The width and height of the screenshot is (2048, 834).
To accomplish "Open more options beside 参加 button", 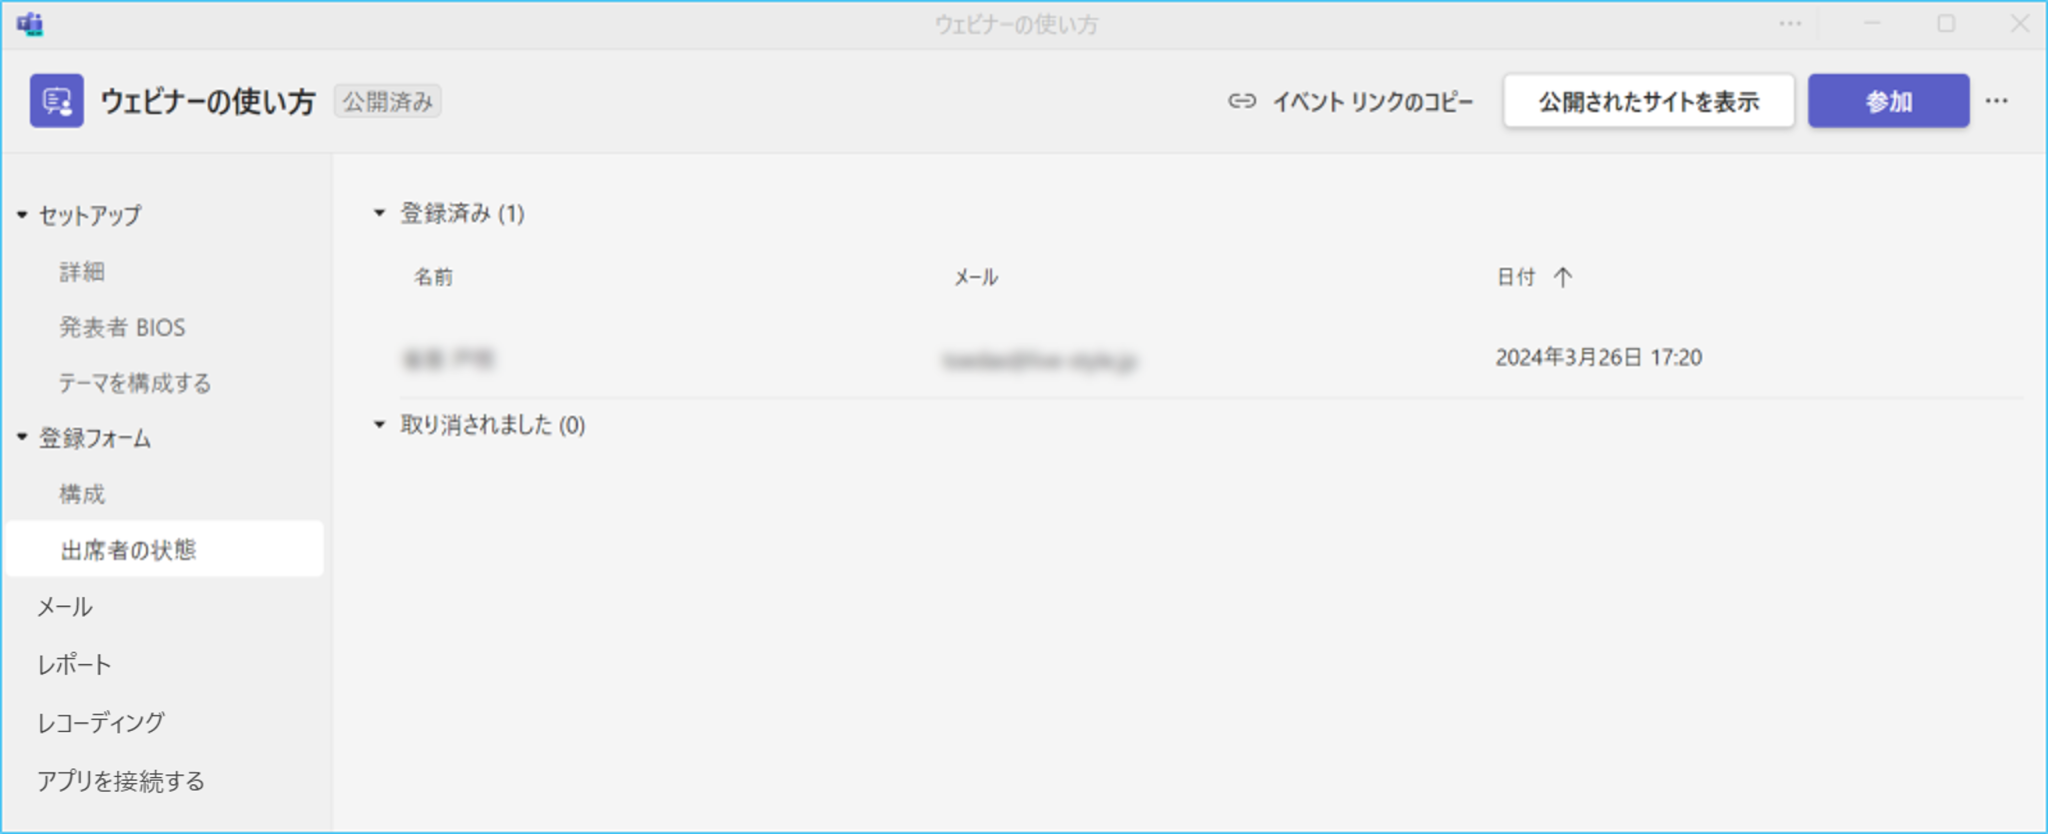I will point(1997,101).
